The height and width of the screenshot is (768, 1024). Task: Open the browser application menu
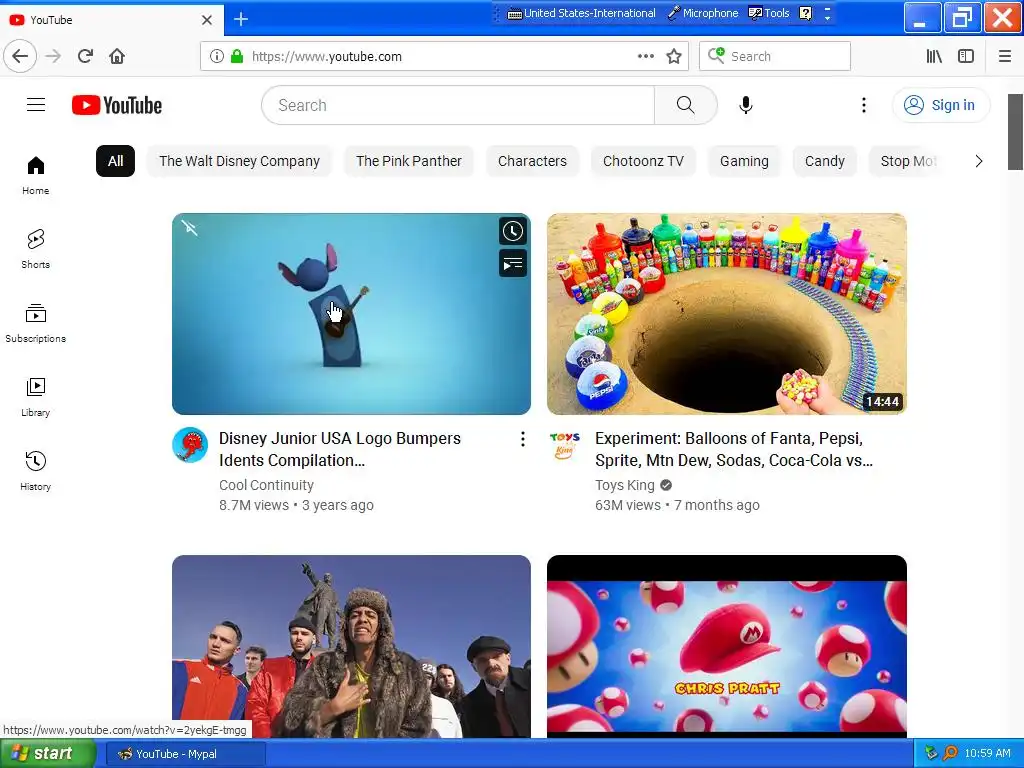[x=1004, y=56]
